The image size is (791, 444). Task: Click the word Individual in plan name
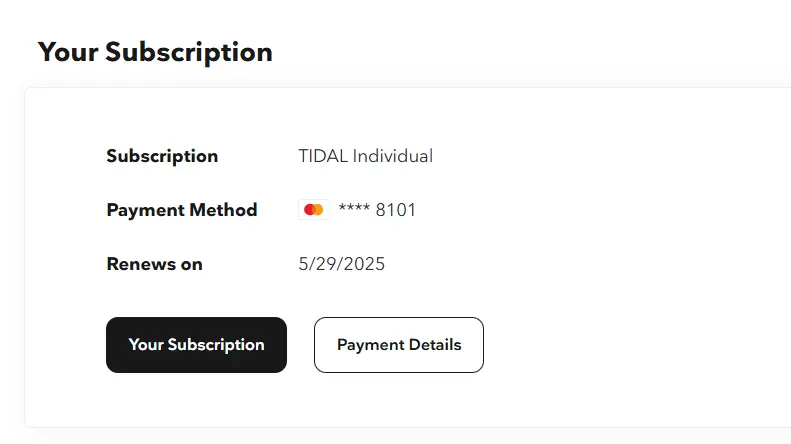tap(392, 156)
